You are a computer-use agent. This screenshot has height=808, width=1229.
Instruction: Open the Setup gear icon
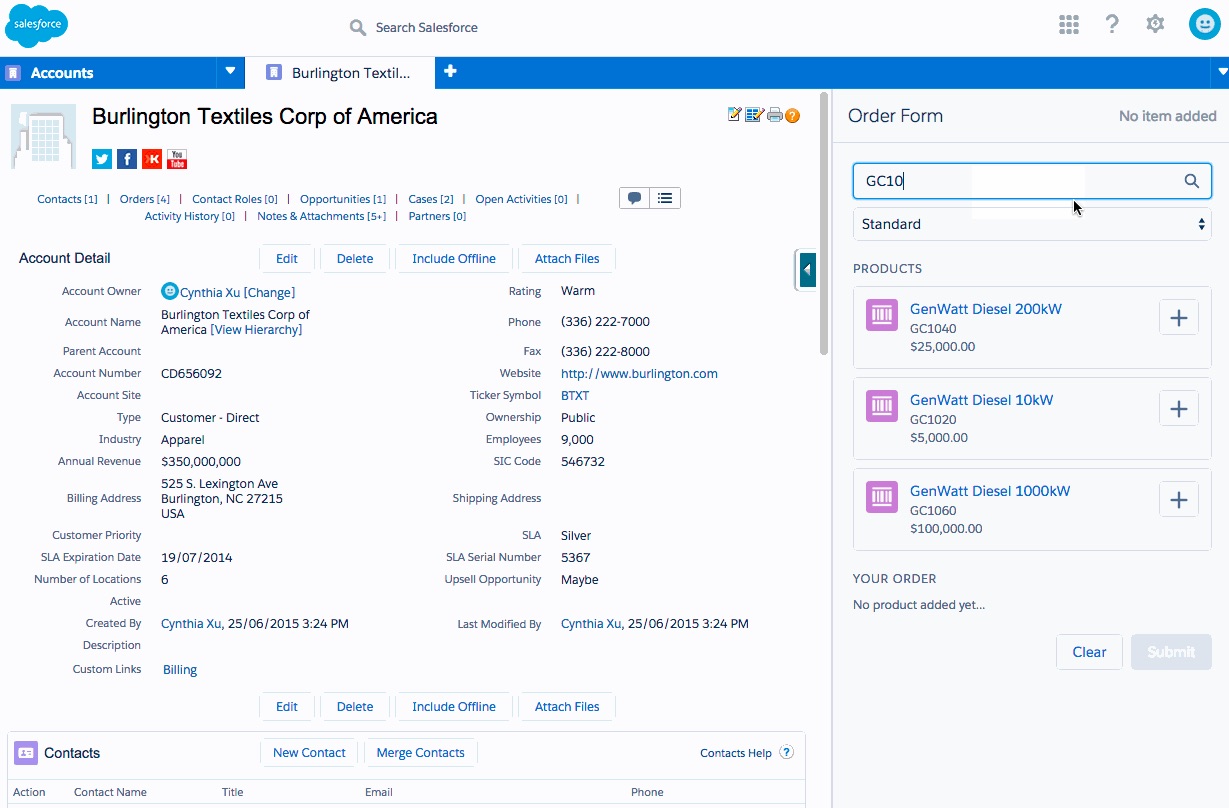[1155, 24]
